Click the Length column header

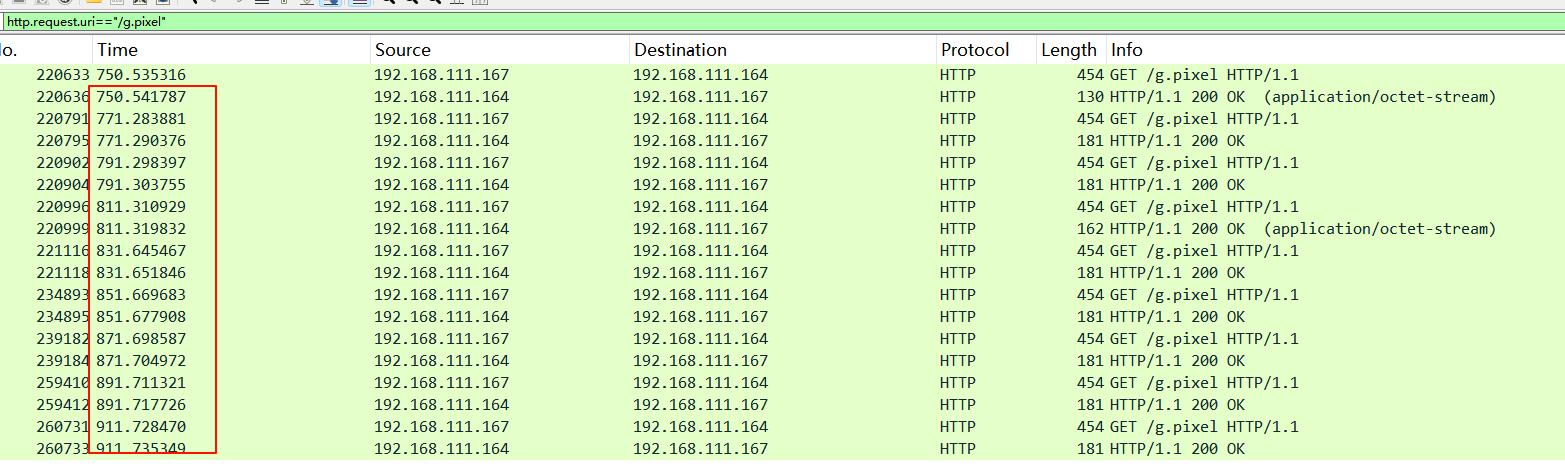(1069, 50)
